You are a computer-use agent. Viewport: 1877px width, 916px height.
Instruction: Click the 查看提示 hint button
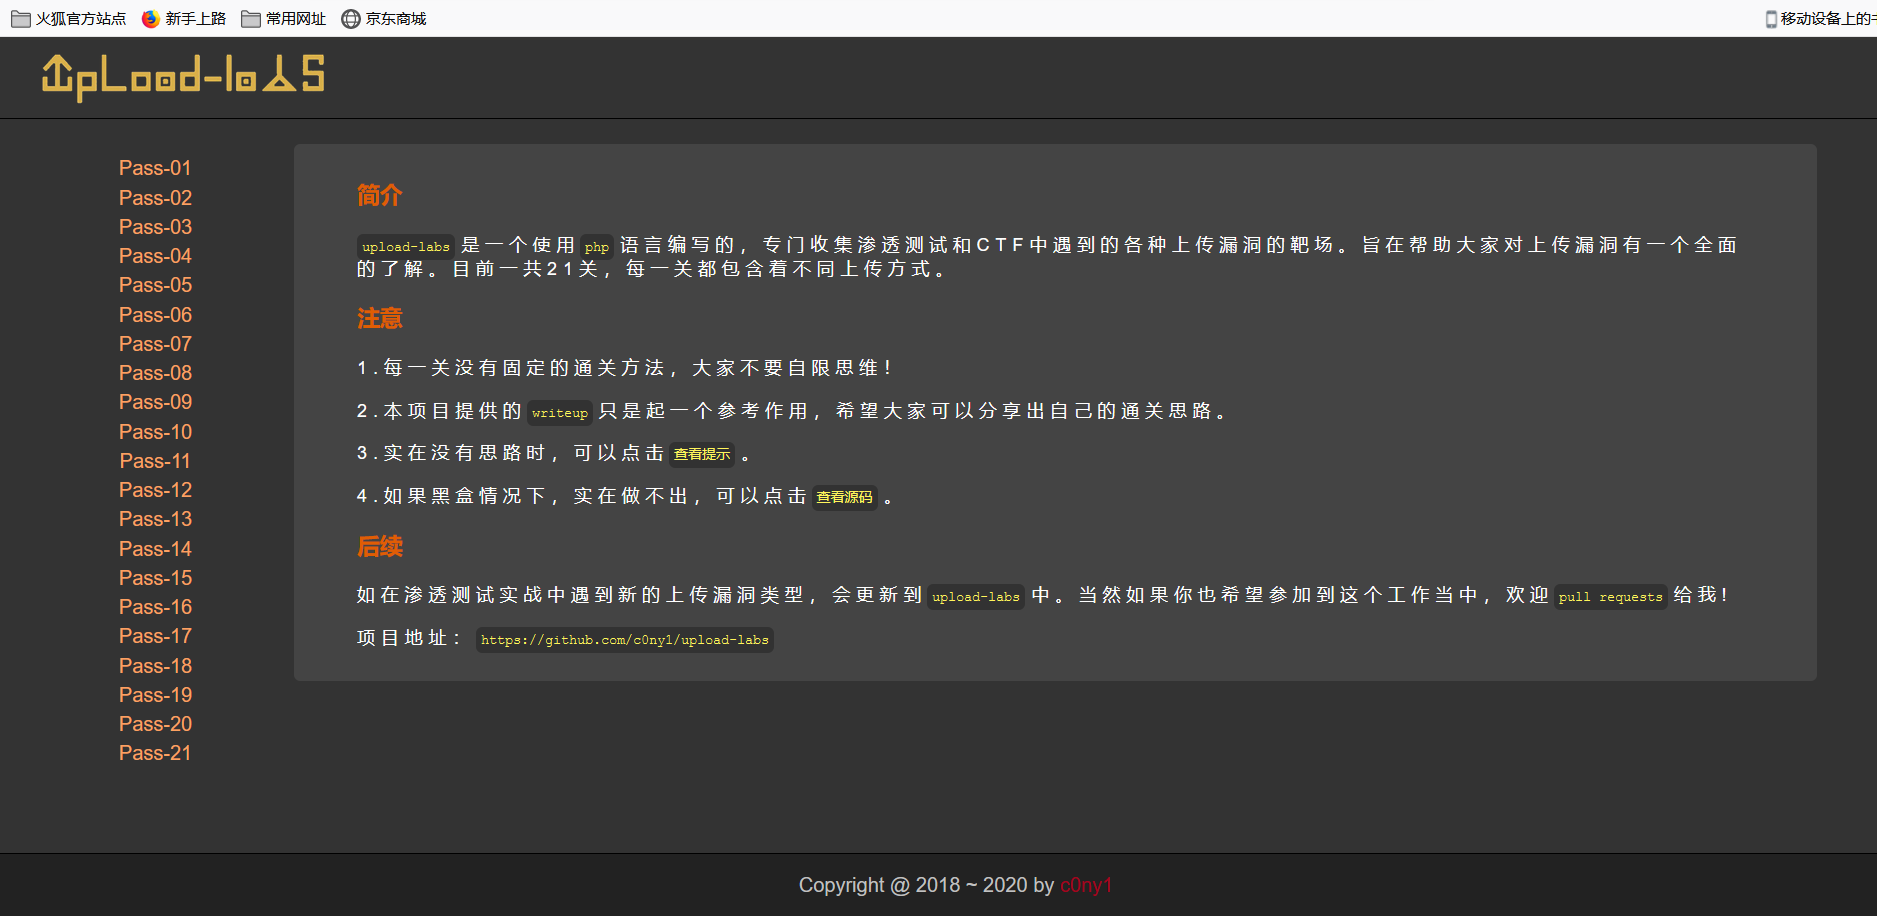pos(701,454)
